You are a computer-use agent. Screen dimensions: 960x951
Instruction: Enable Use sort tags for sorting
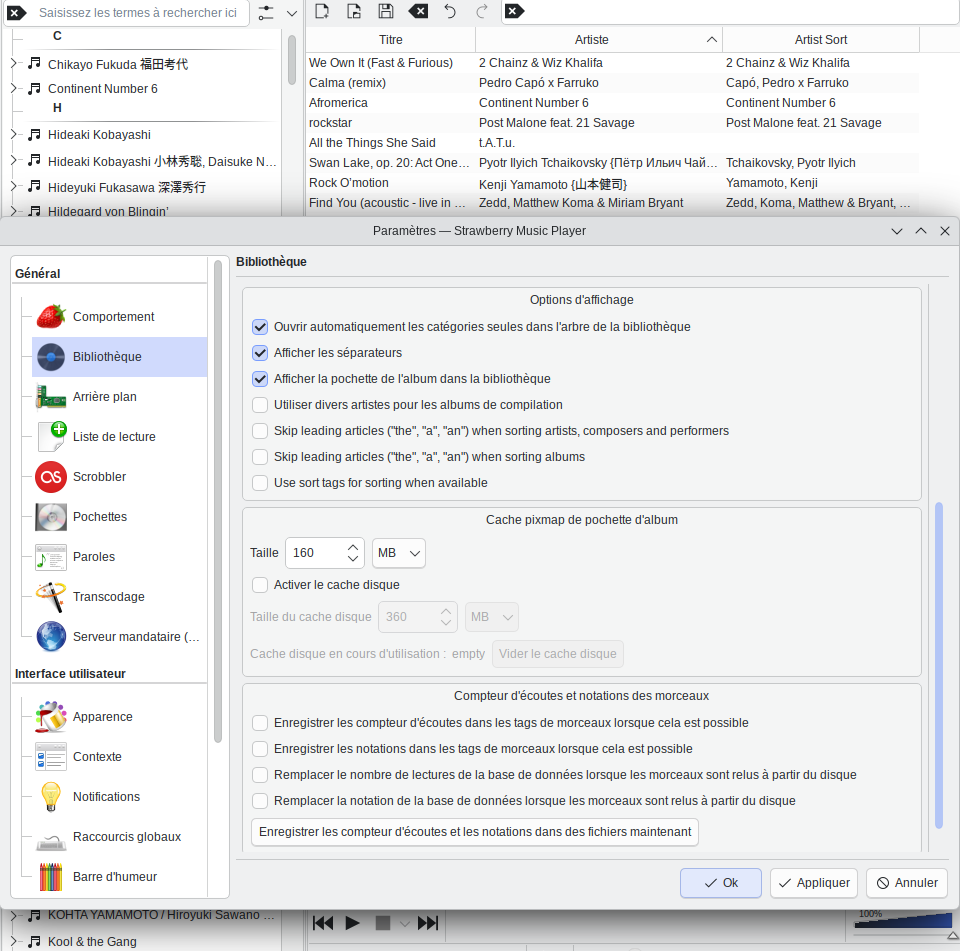coord(260,483)
